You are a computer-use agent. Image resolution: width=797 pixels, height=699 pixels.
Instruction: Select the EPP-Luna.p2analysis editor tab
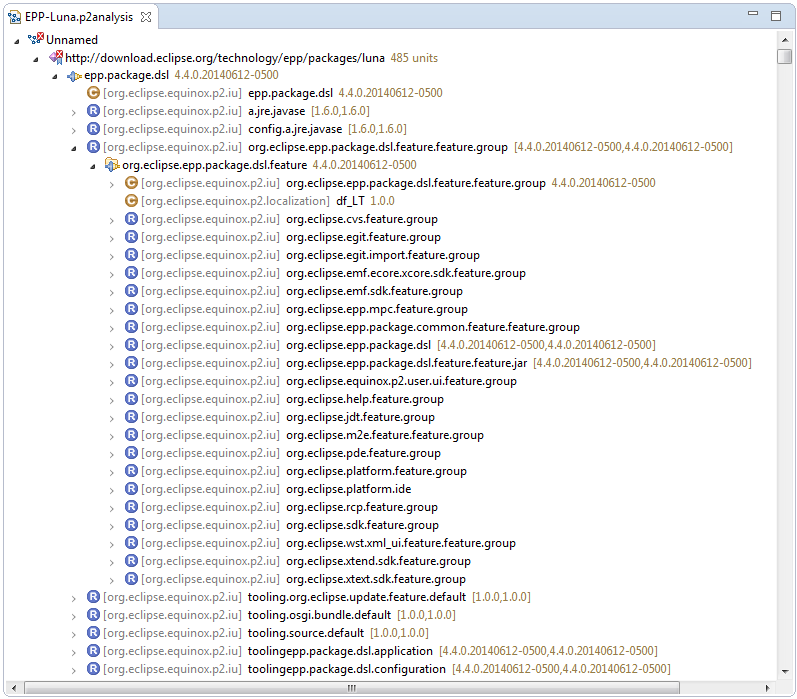79,17
